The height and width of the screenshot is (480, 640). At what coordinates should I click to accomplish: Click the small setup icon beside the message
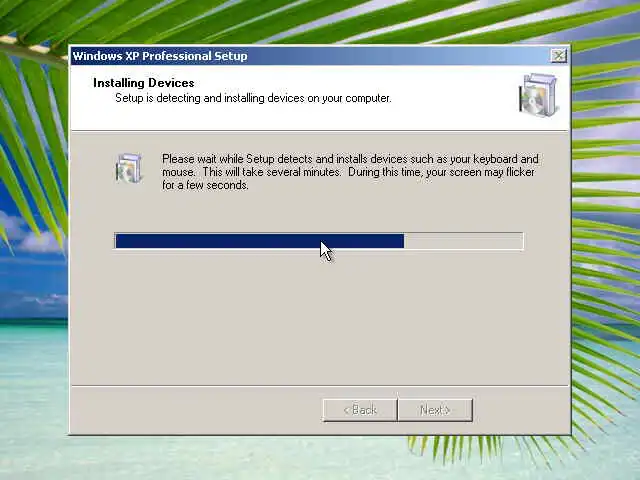[129, 168]
